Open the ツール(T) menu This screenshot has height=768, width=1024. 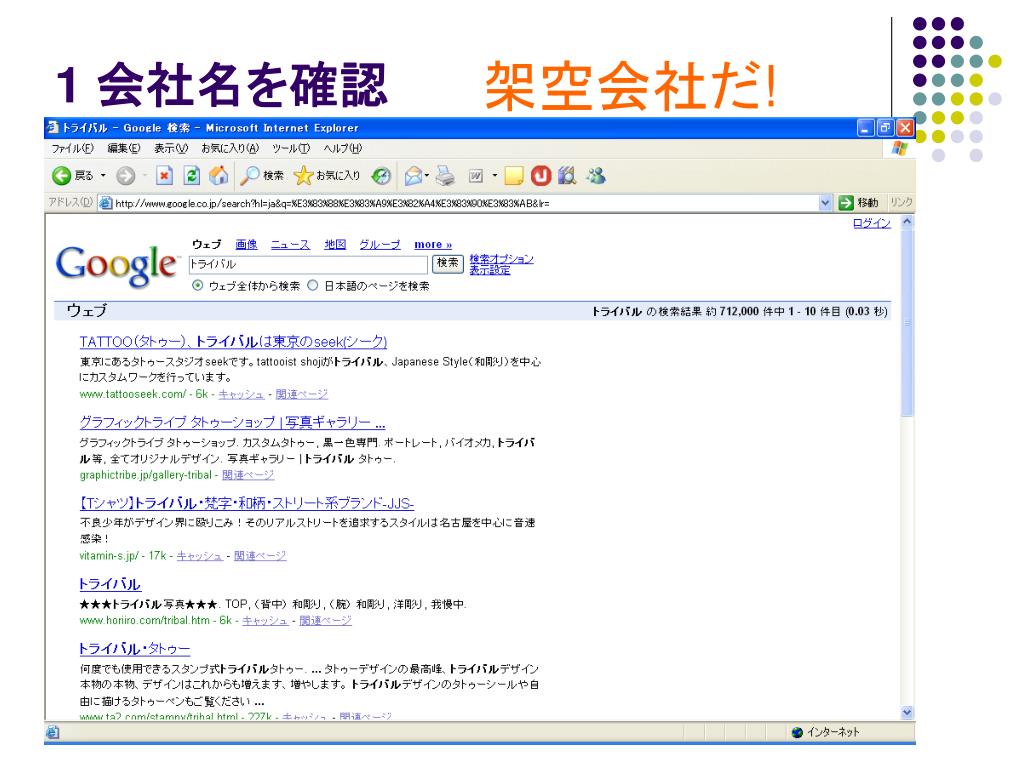tap(291, 148)
